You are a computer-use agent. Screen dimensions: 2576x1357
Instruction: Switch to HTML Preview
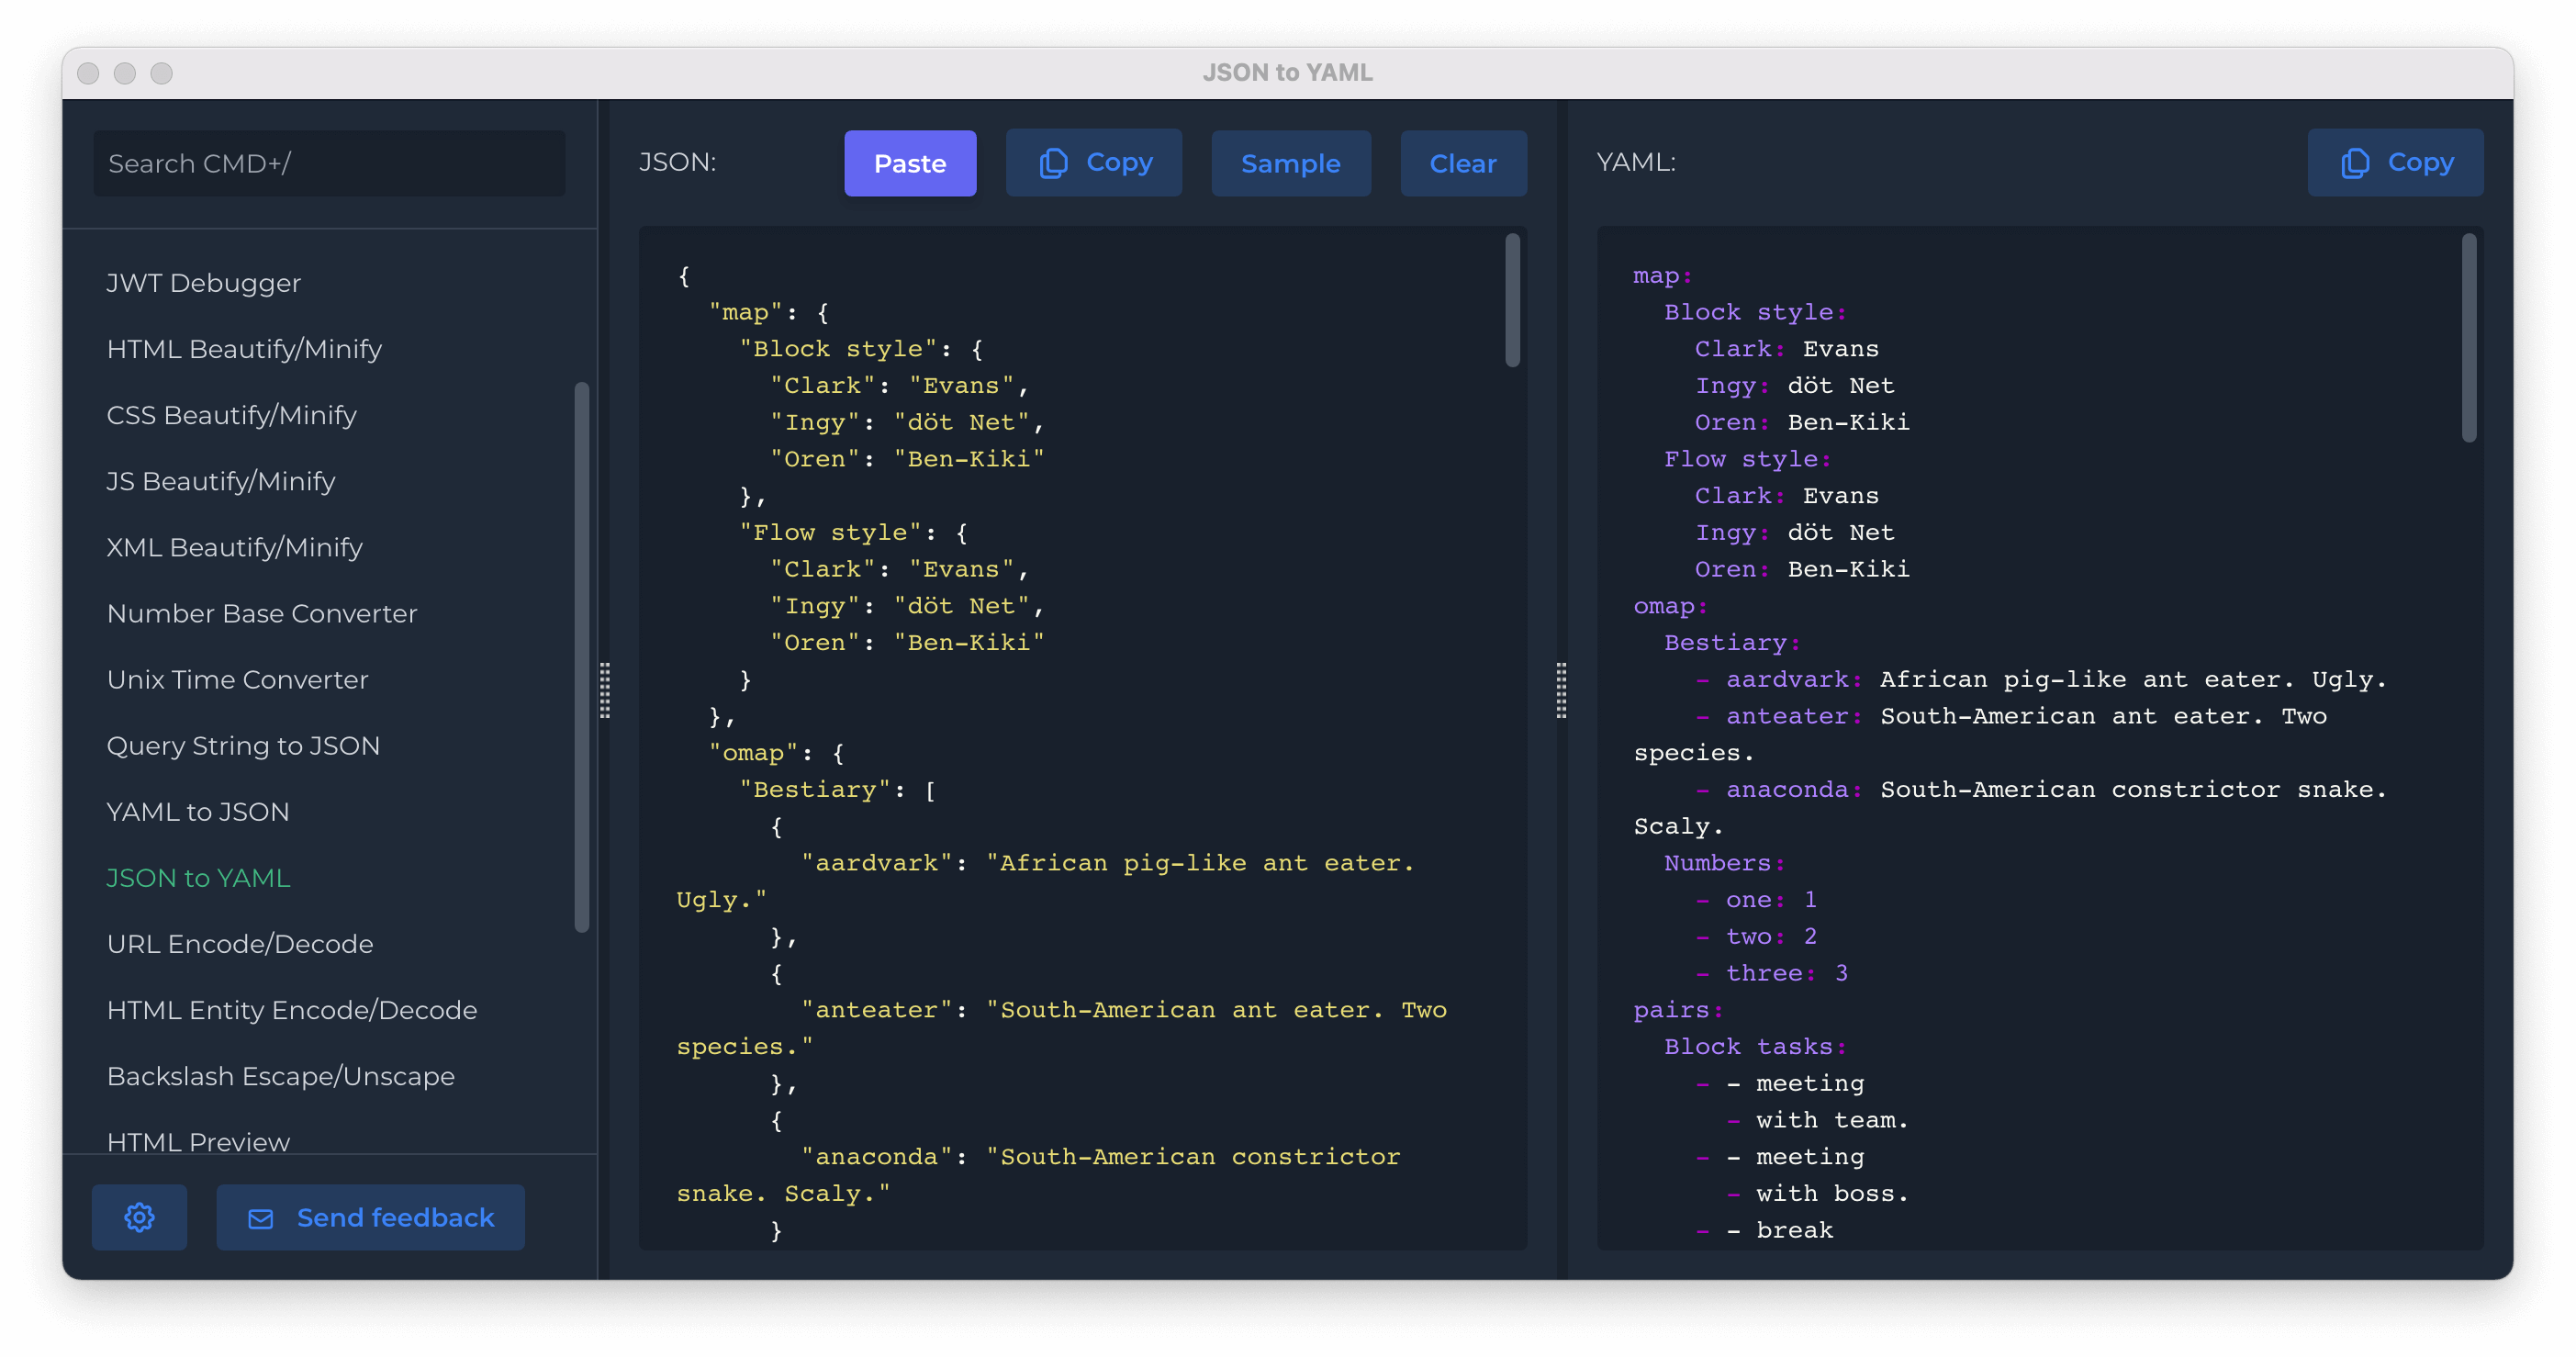(x=197, y=1141)
